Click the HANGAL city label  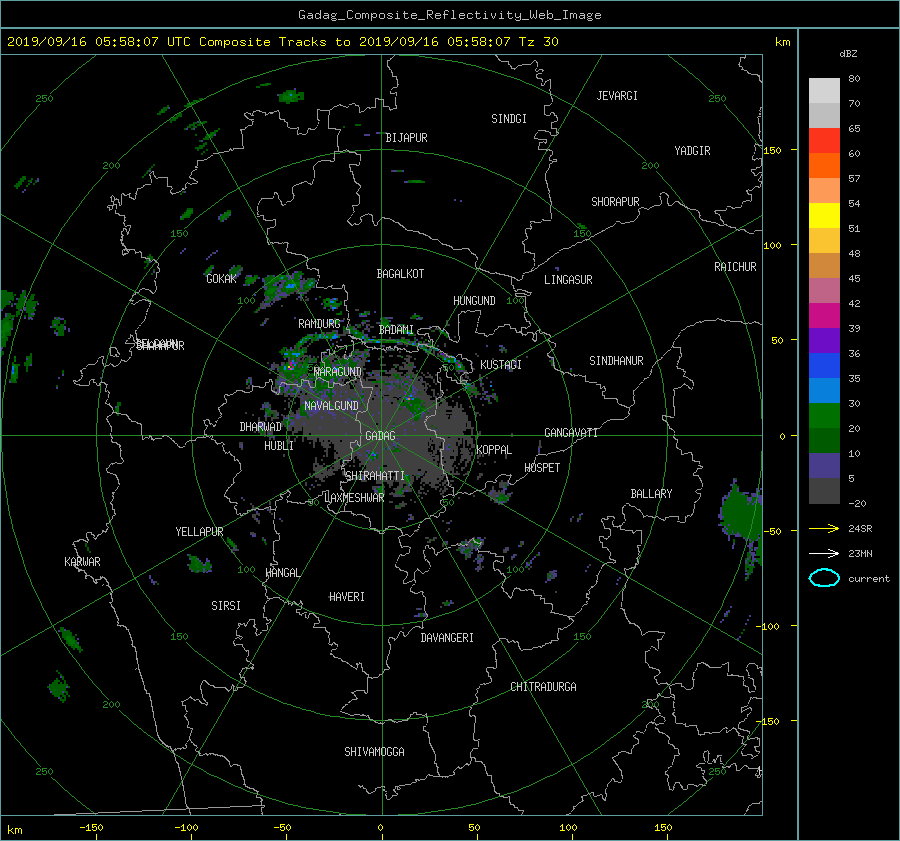(x=282, y=573)
